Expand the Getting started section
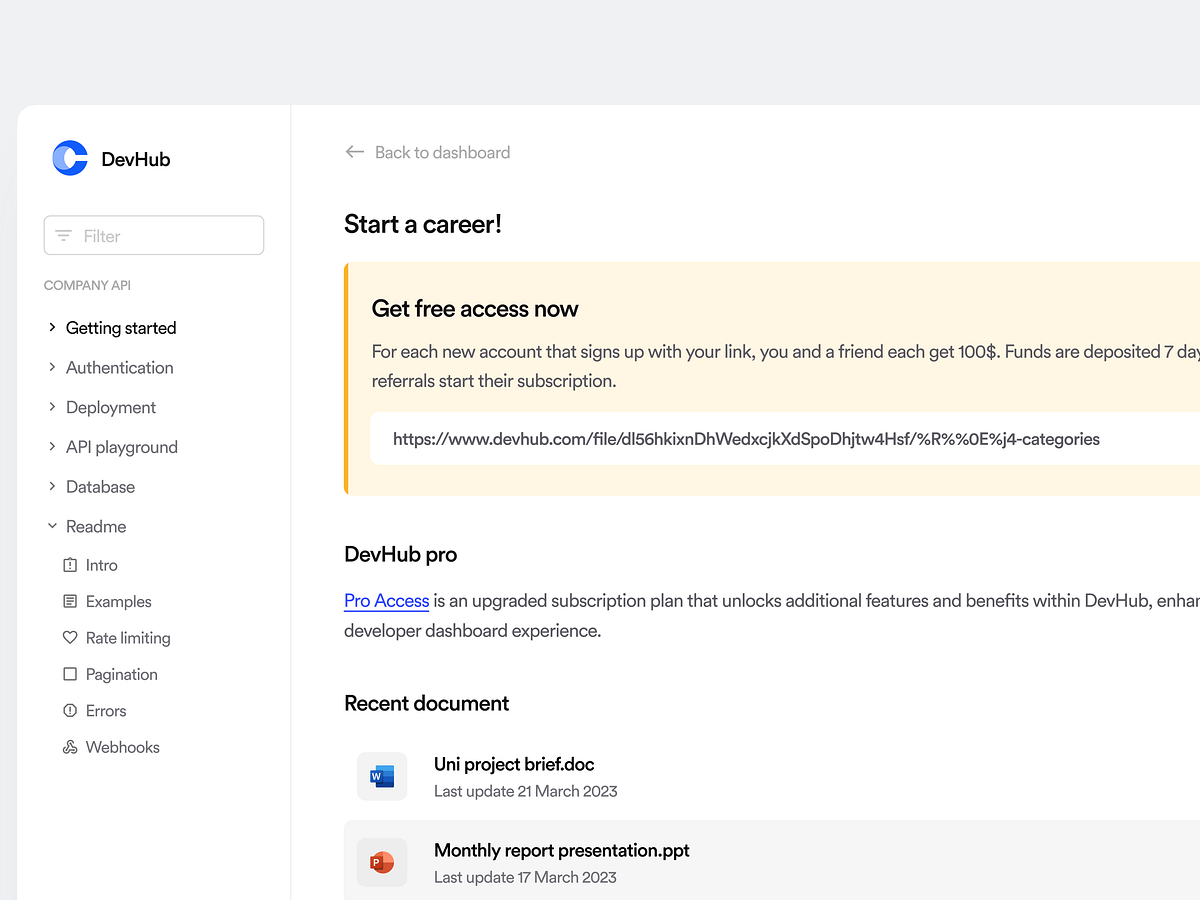The image size is (1200, 900). 52,328
